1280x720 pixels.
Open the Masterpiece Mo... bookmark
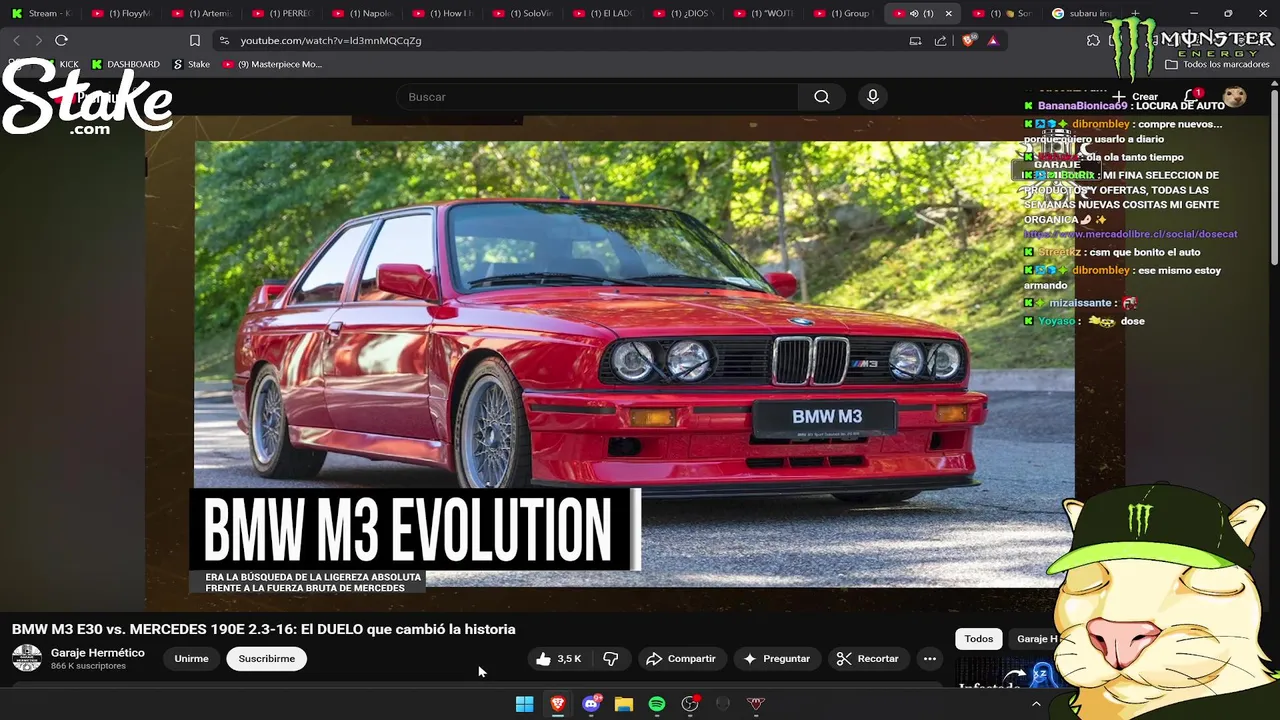click(x=272, y=64)
